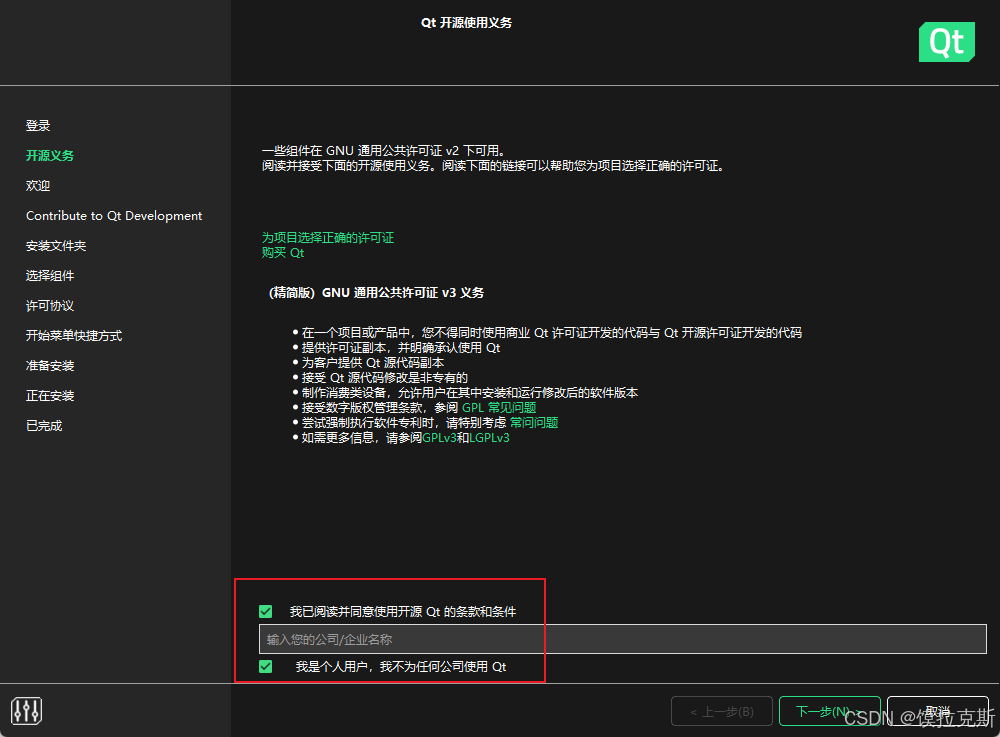
Task: Open installer settings via the sliders icon
Action: 26,710
